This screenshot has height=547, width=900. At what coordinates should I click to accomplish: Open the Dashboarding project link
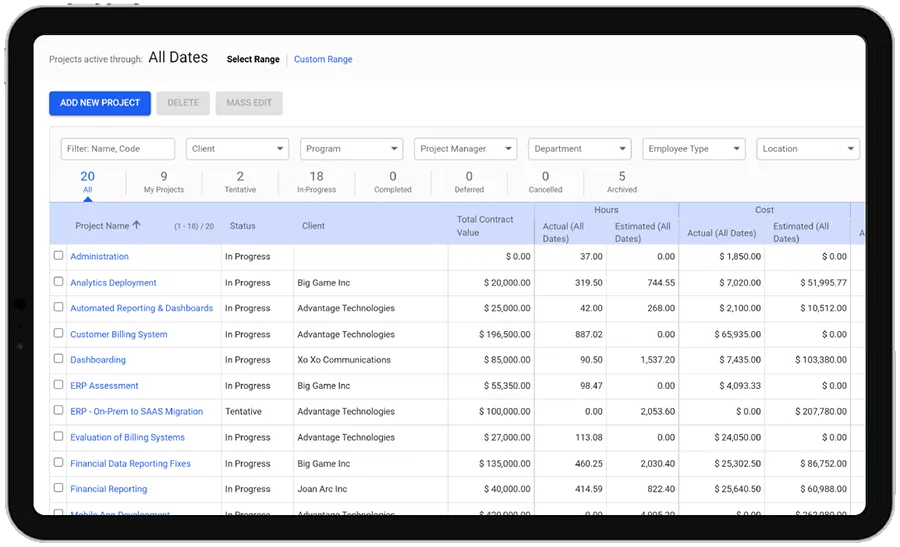click(98, 360)
